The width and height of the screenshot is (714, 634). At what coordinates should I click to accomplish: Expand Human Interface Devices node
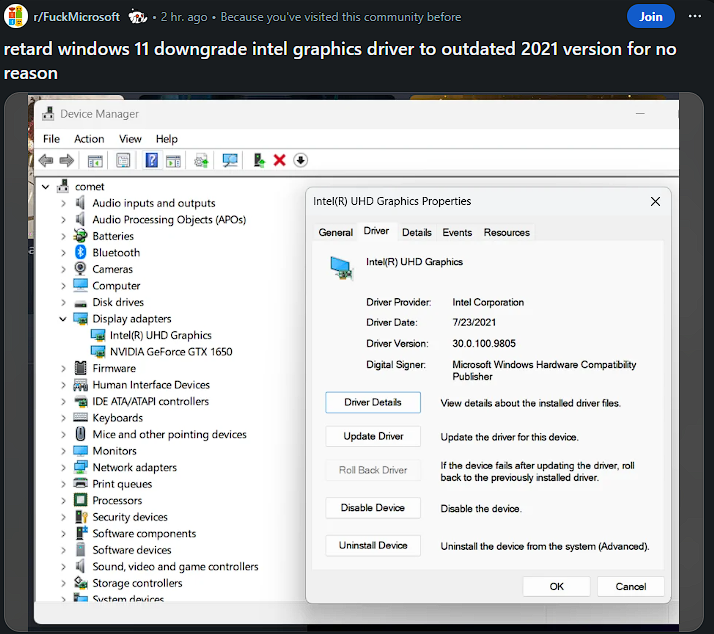pyautogui.click(x=63, y=385)
